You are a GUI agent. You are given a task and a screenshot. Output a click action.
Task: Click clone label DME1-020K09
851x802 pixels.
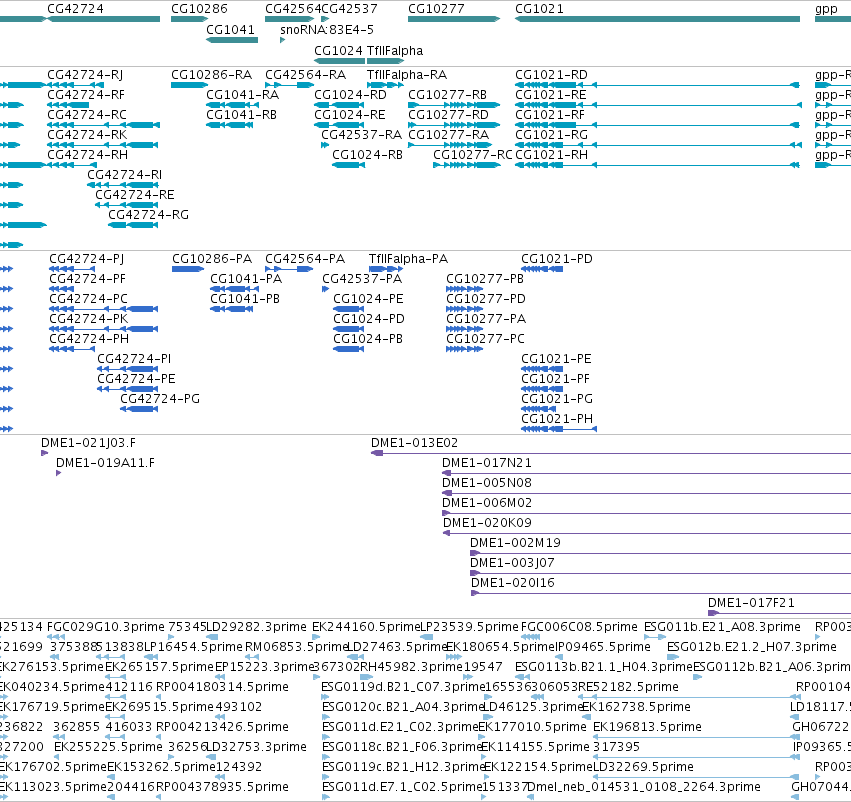click(x=487, y=523)
